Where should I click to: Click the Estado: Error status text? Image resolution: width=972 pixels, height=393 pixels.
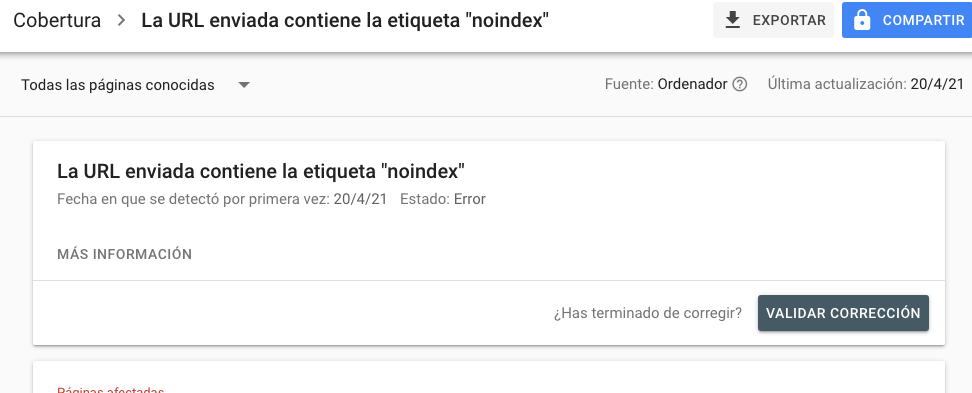pyautogui.click(x=443, y=200)
